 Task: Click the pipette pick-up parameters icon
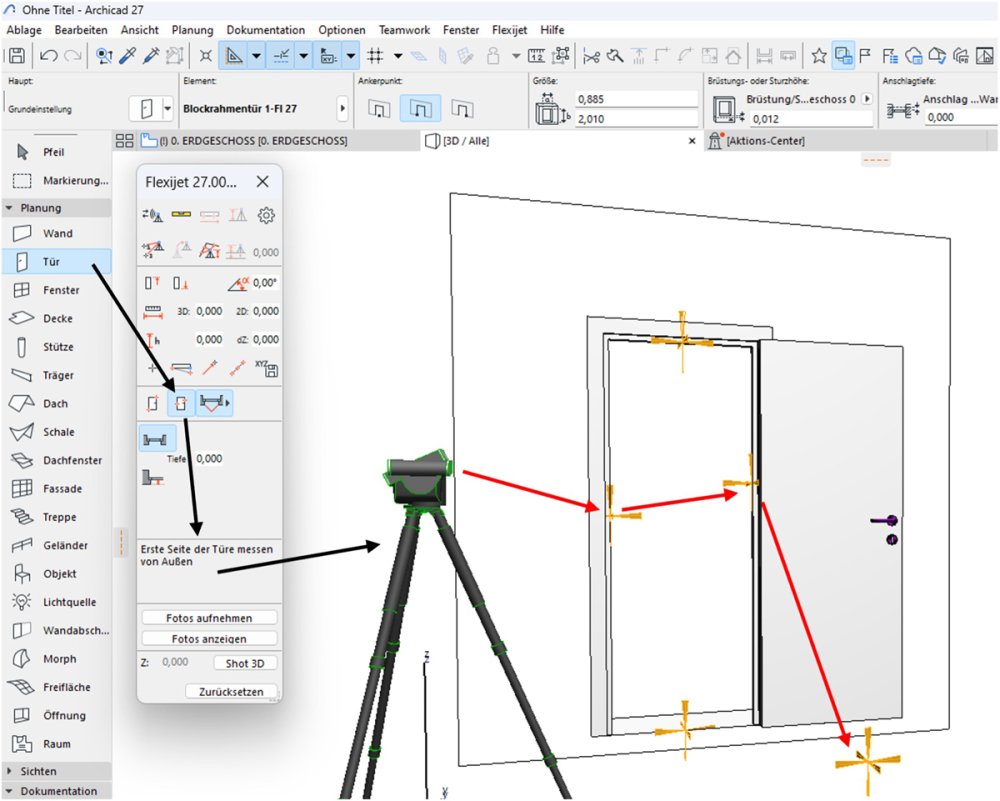tap(127, 56)
